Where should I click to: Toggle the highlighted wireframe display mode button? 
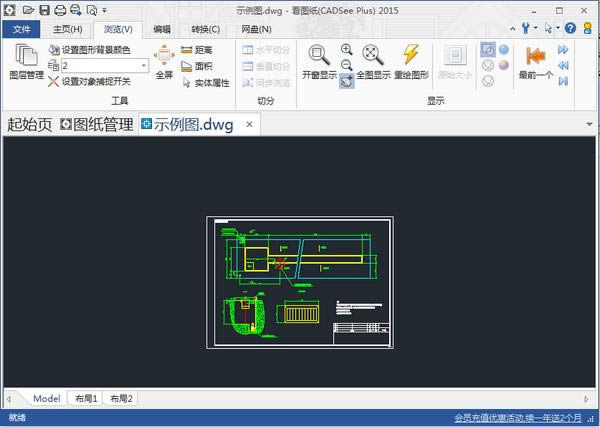pos(487,49)
